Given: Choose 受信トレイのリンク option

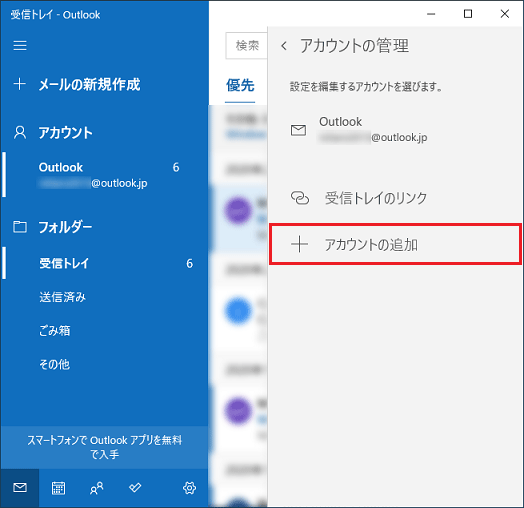Looking at the screenshot, I should (x=395, y=198).
